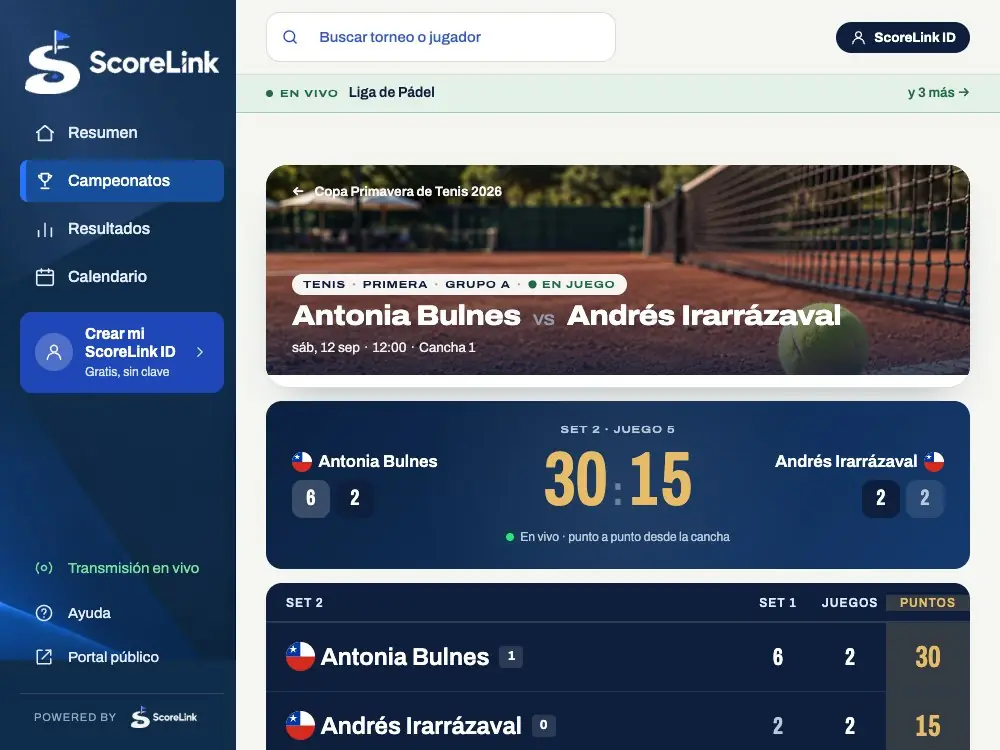
Task: Click the person icon in ScoreLink ID button
Action: coord(858,38)
